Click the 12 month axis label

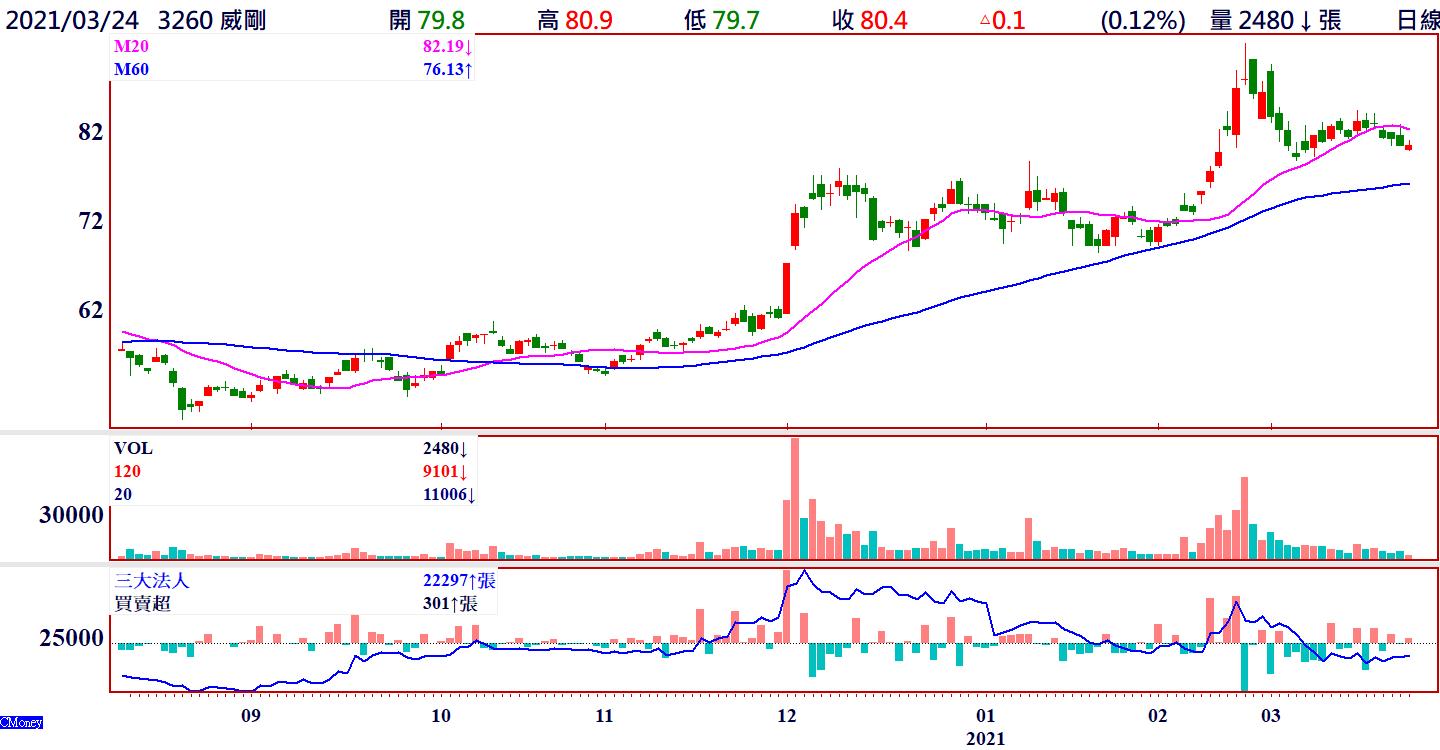point(787,716)
